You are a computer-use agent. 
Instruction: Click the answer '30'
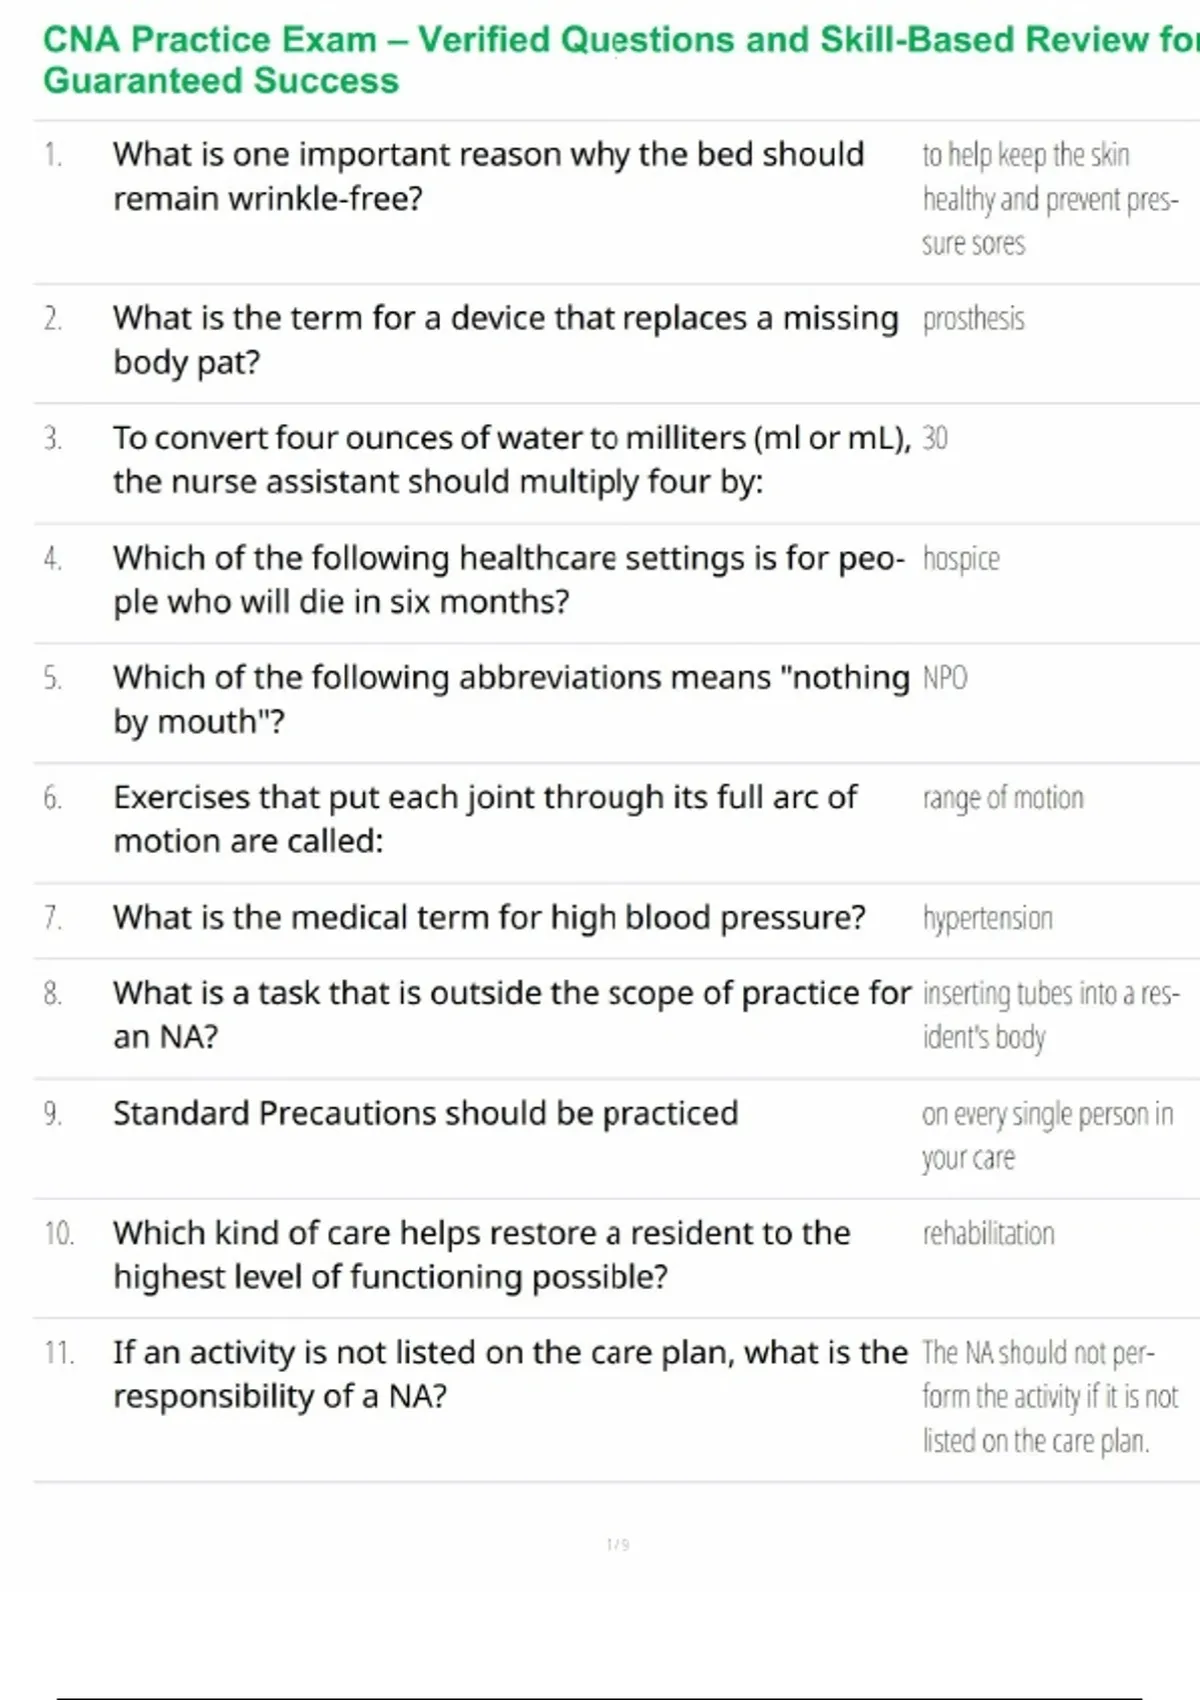click(935, 438)
